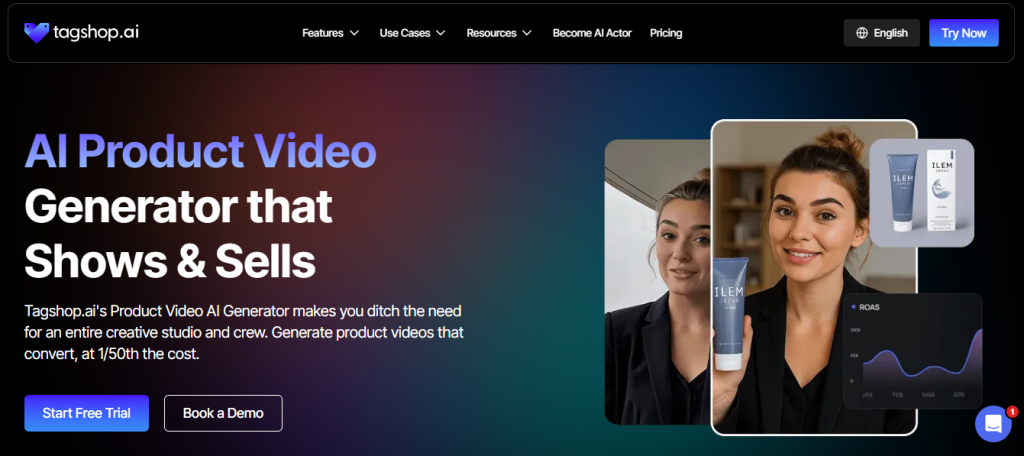Click the ILEM product image card

tap(921, 193)
